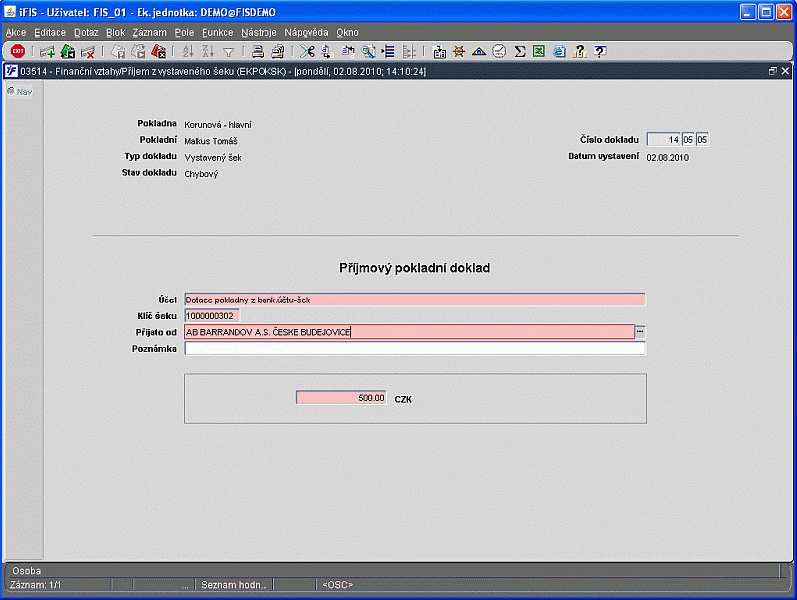Click the insert new record toolbar icon
This screenshot has height=600, width=797.
(47, 51)
